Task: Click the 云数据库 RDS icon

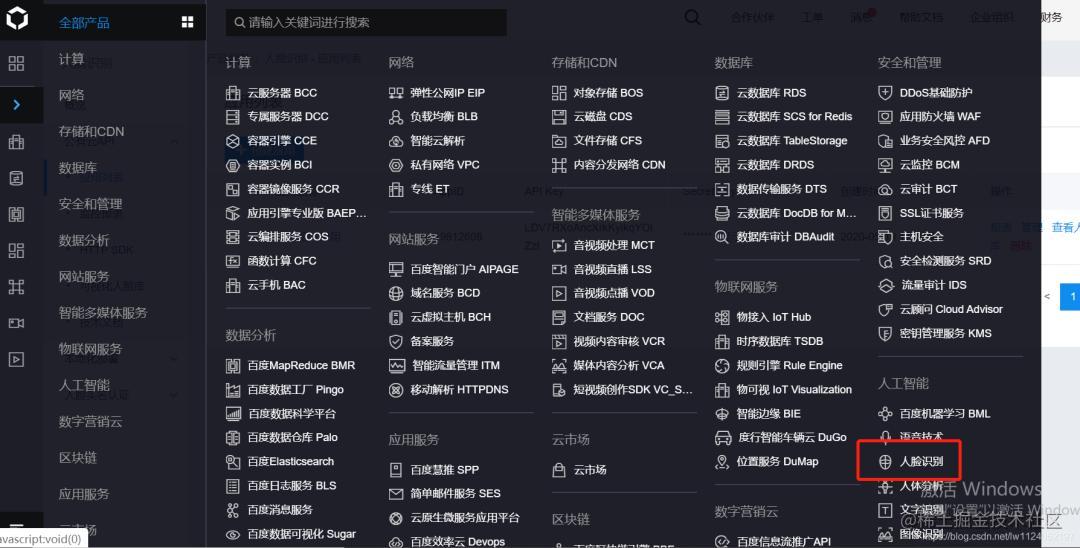Action: click(x=722, y=93)
